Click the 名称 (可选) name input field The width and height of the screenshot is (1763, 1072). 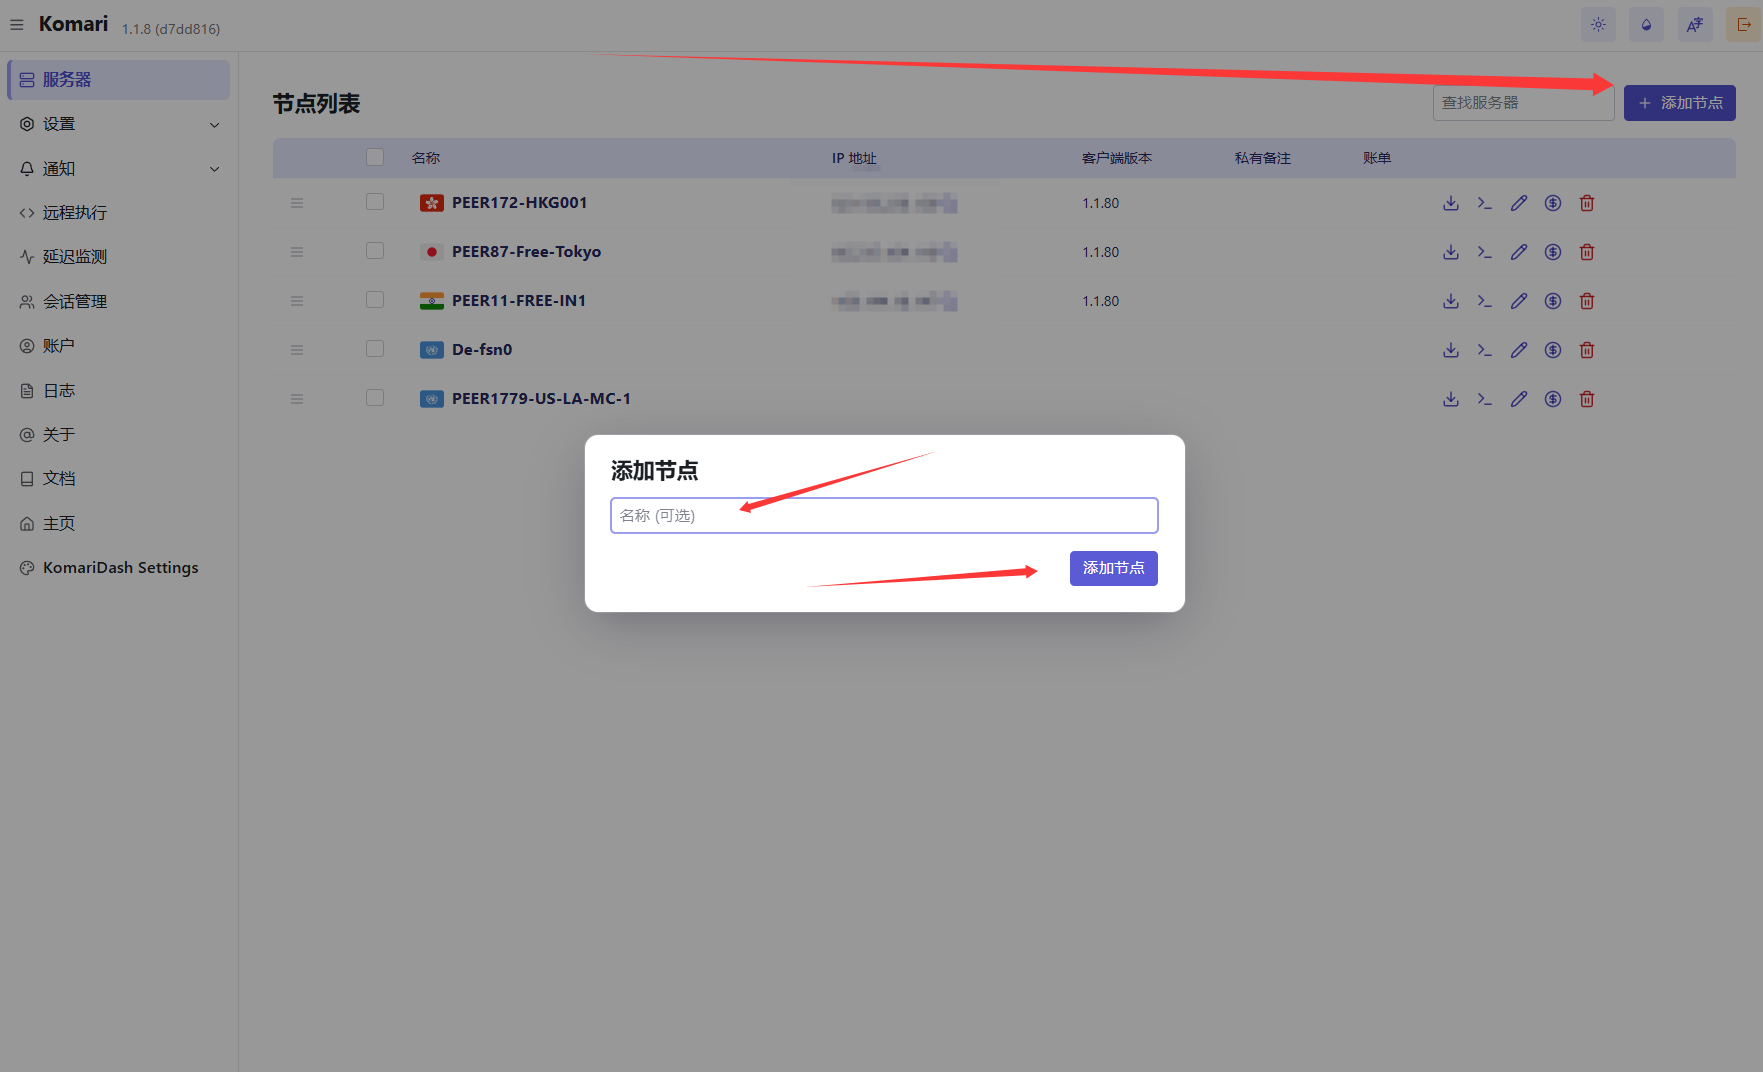[x=884, y=516]
